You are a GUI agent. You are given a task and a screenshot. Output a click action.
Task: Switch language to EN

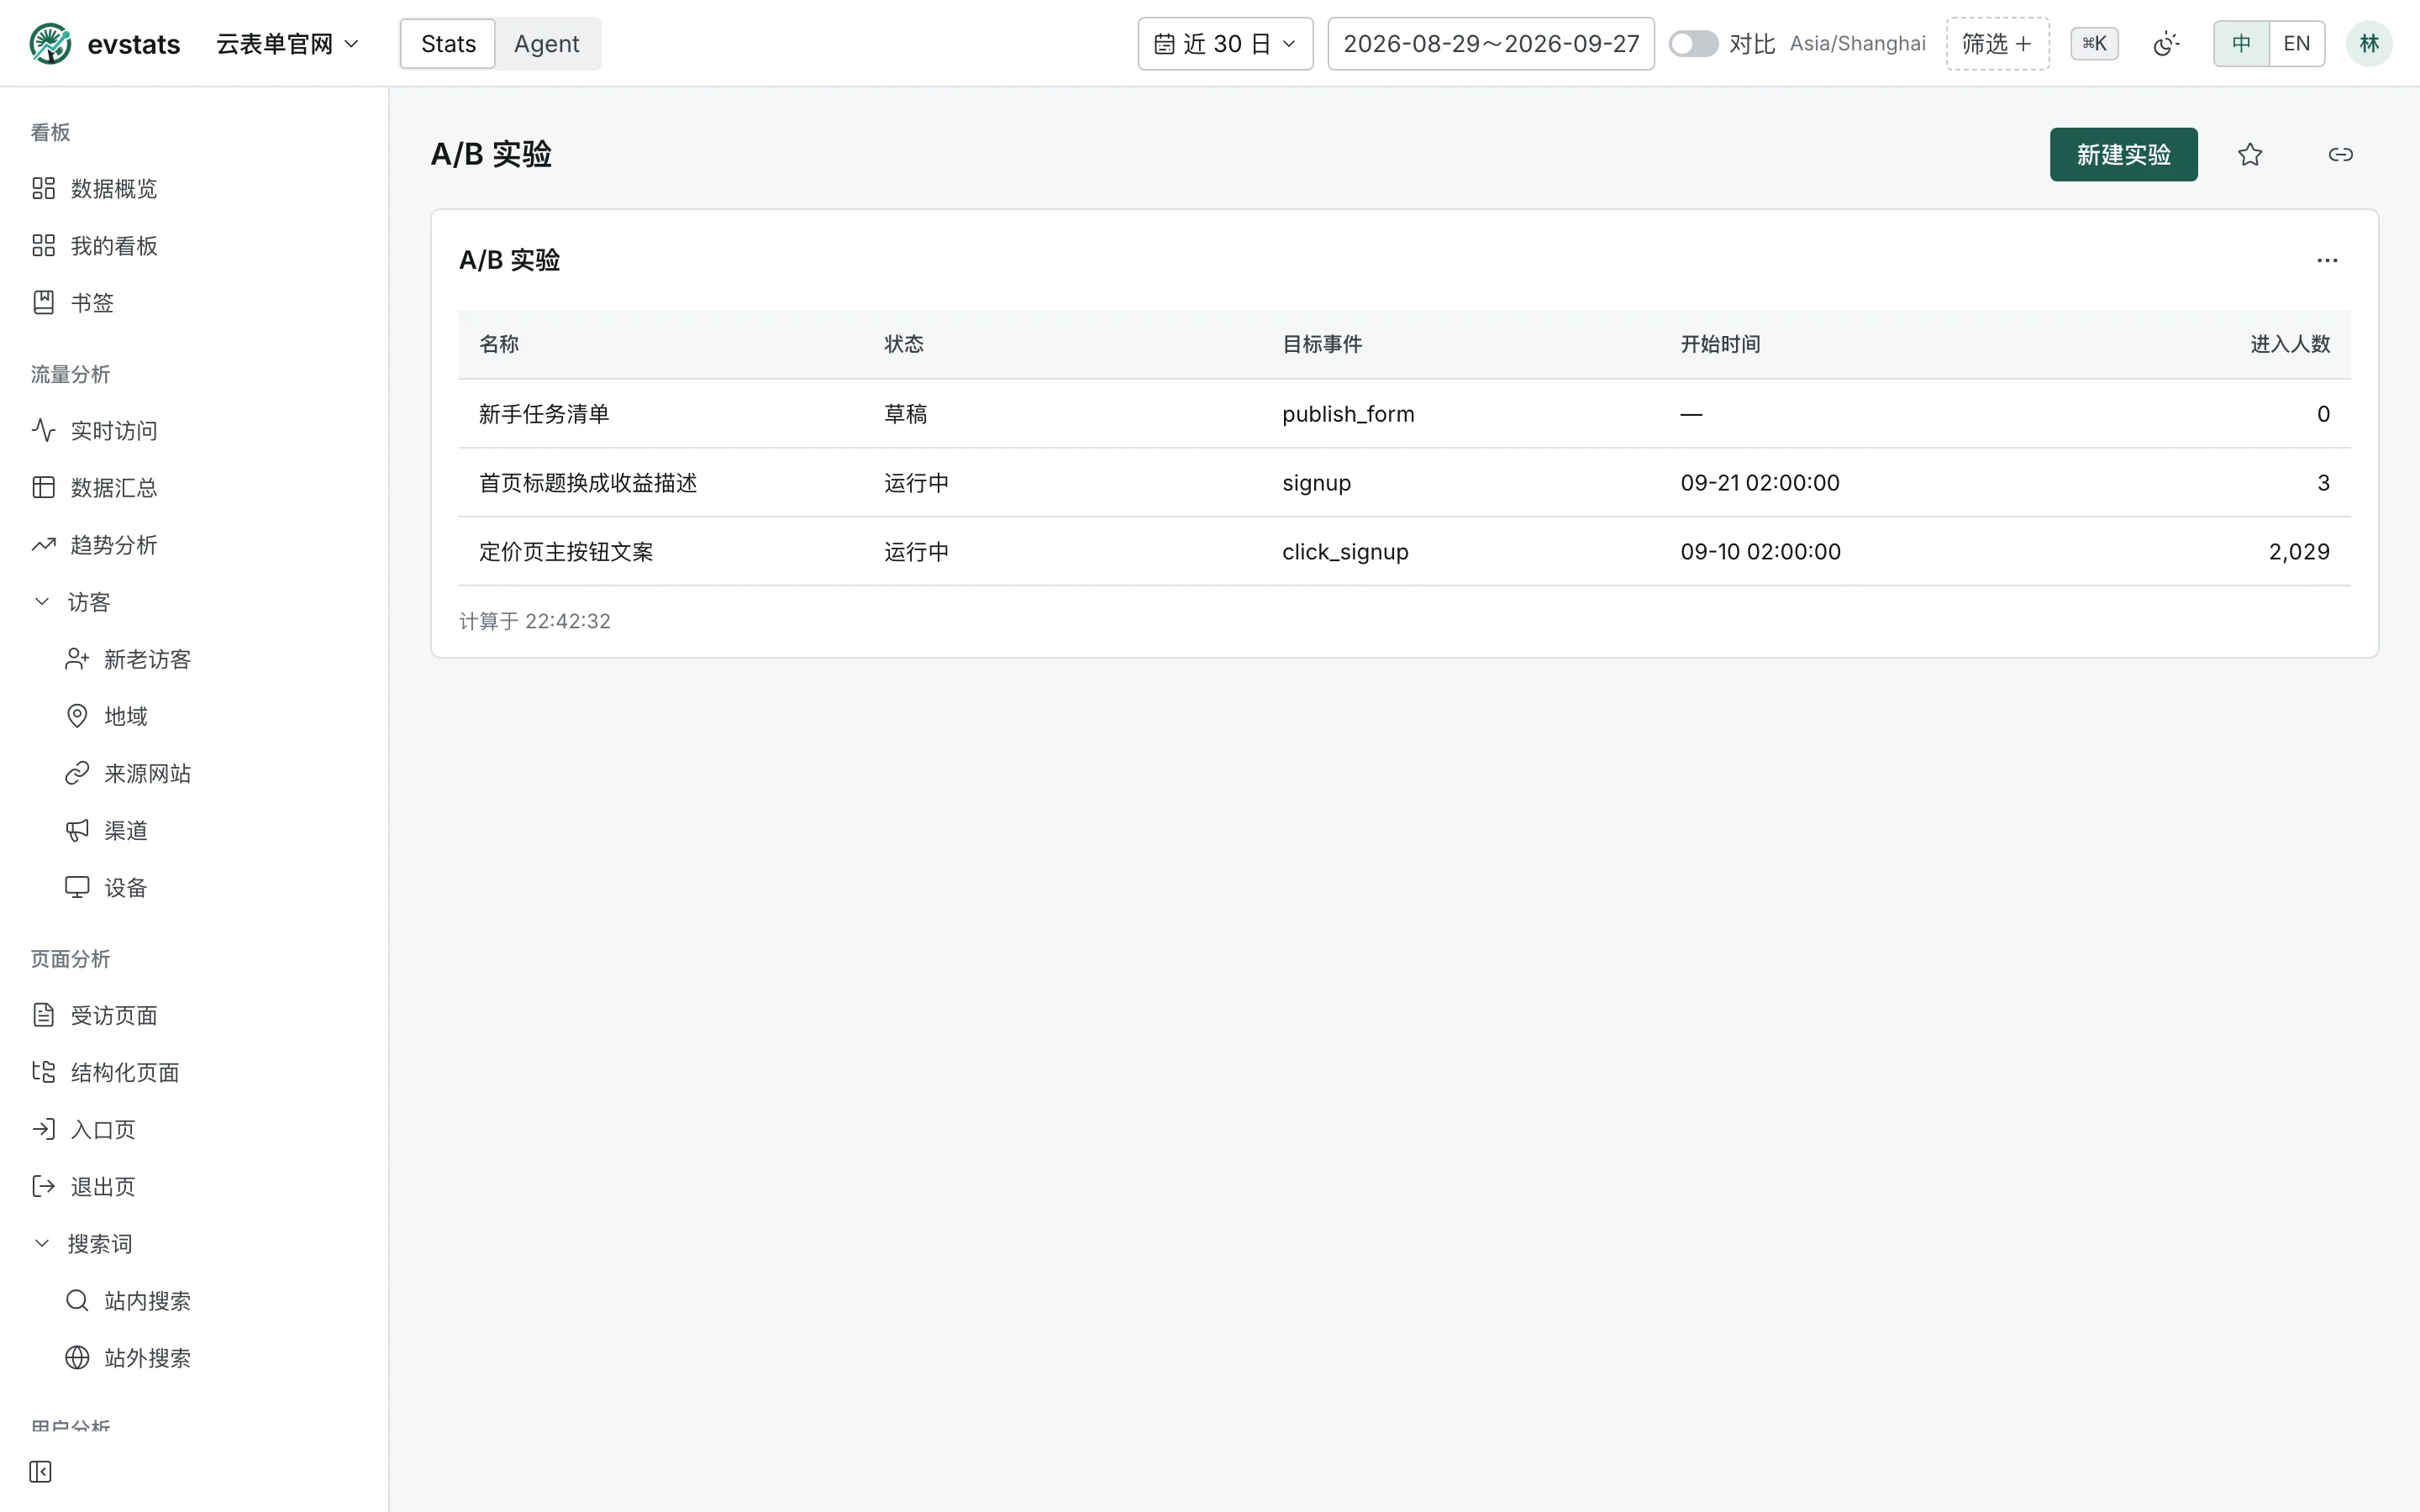click(2297, 44)
